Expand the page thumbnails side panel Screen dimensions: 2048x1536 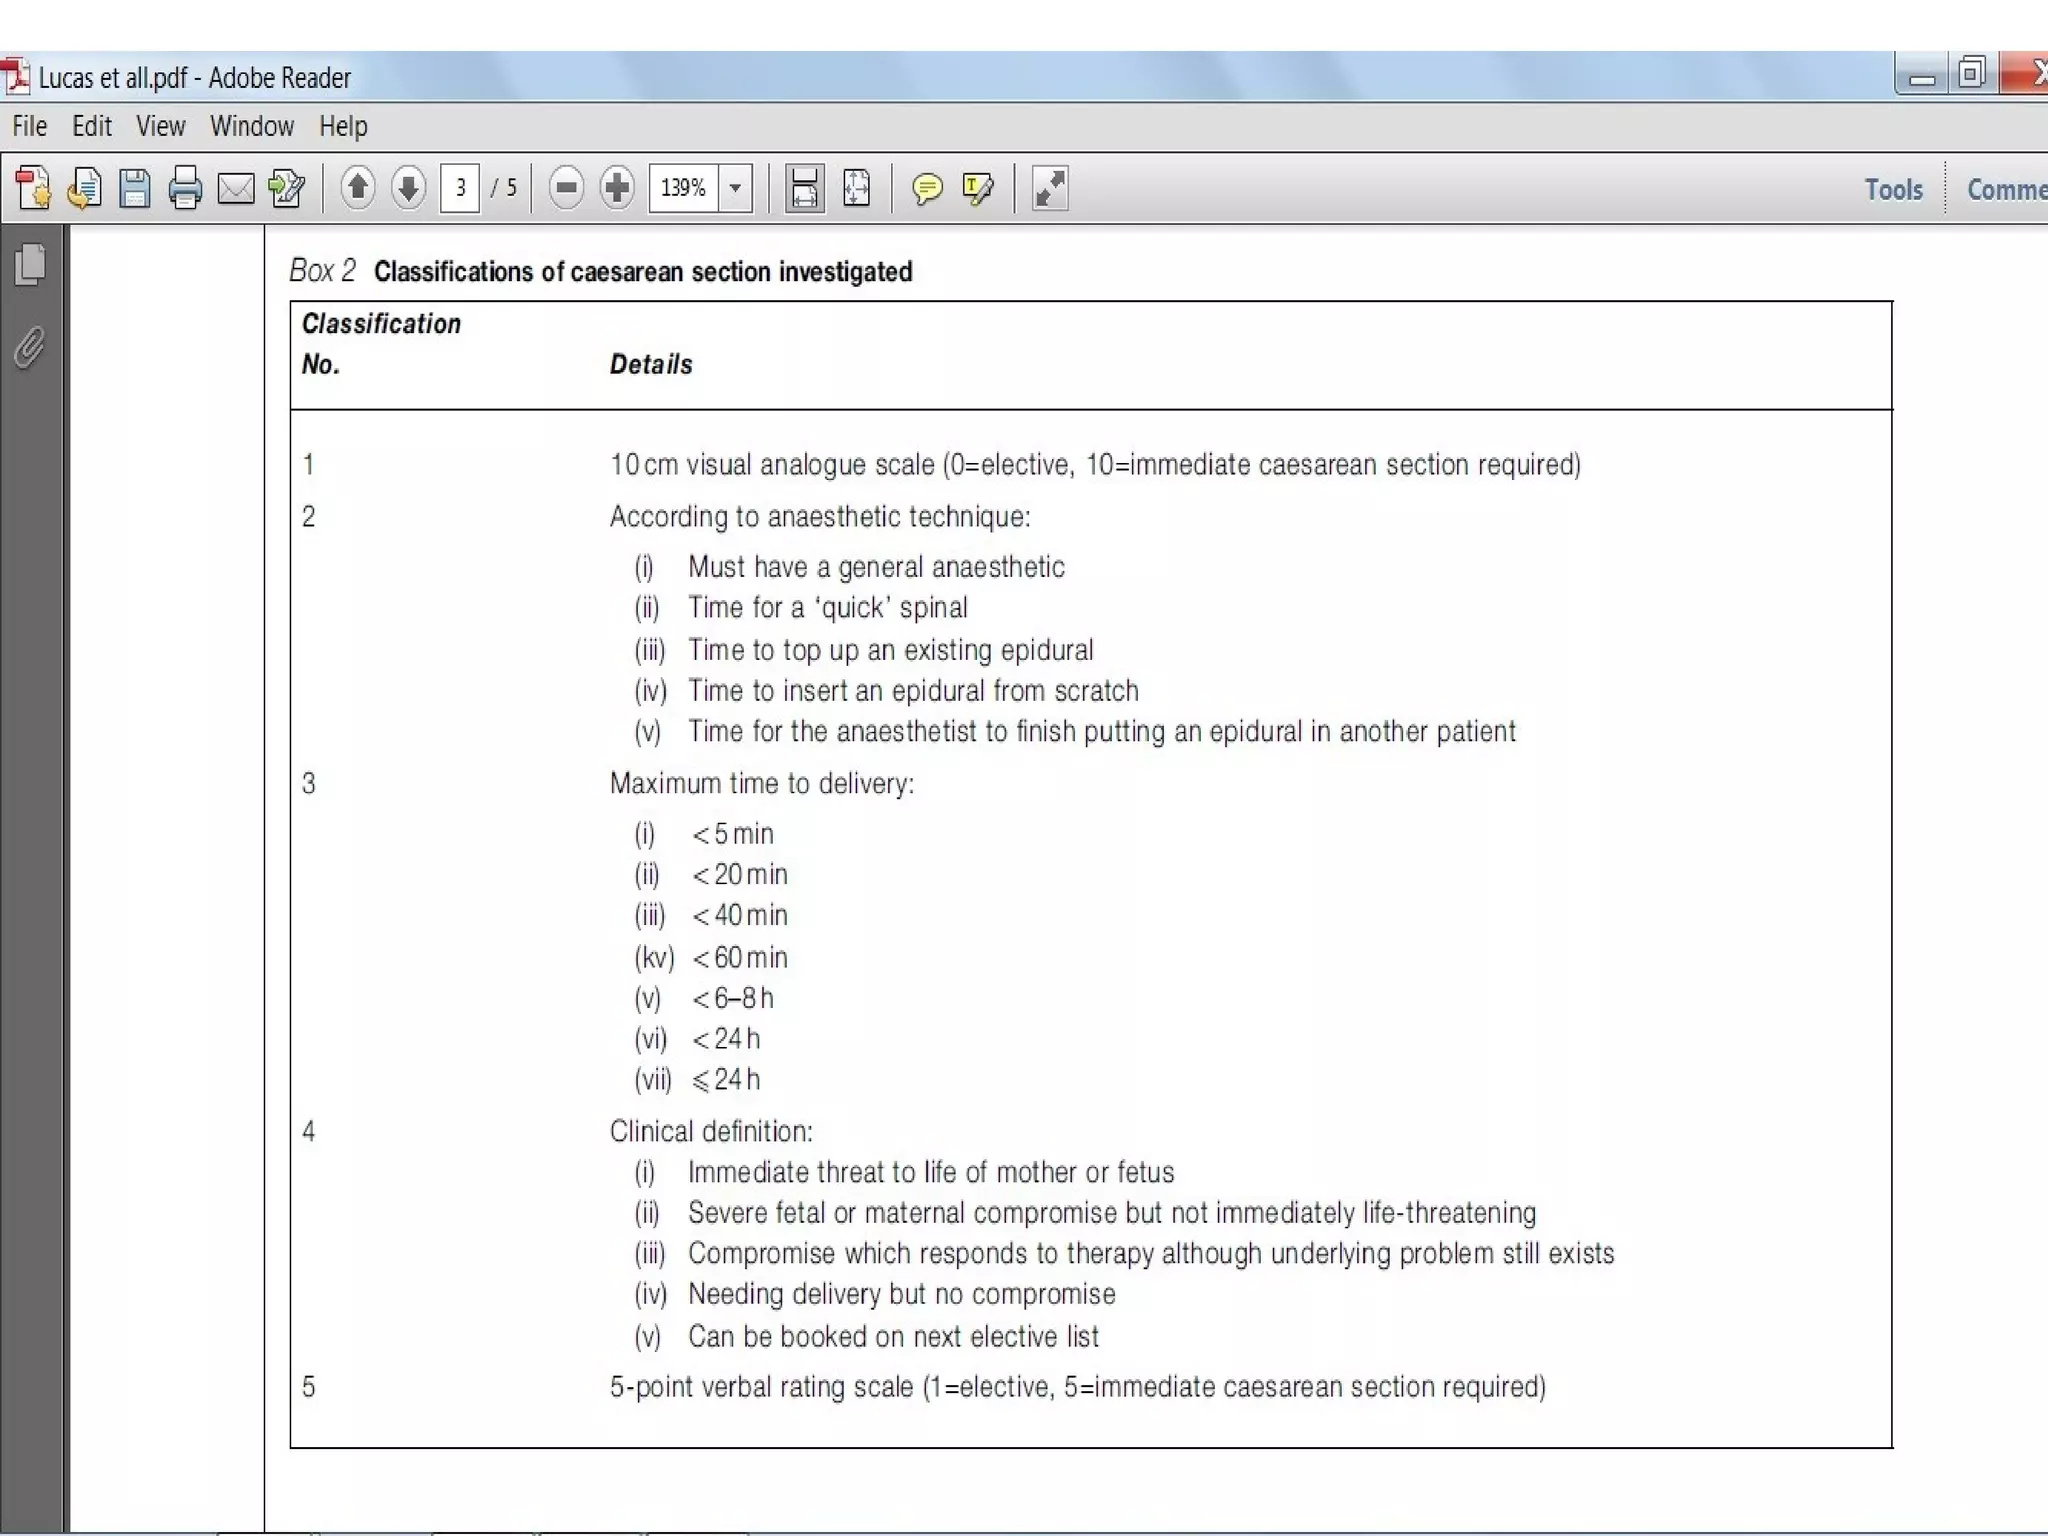pos(31,264)
